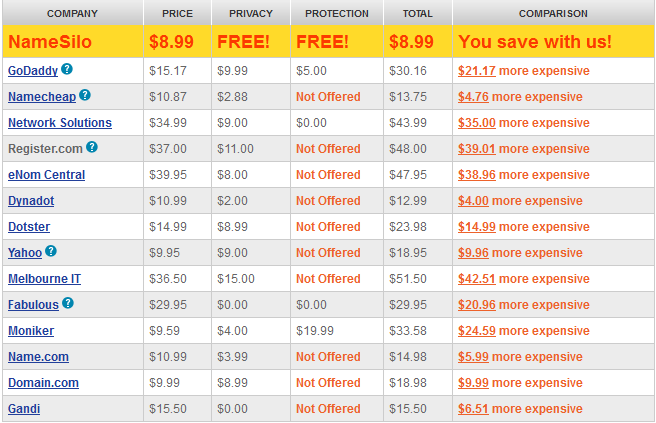
Task: Select the highlighted NameSilo row name
Action: (x=50, y=42)
